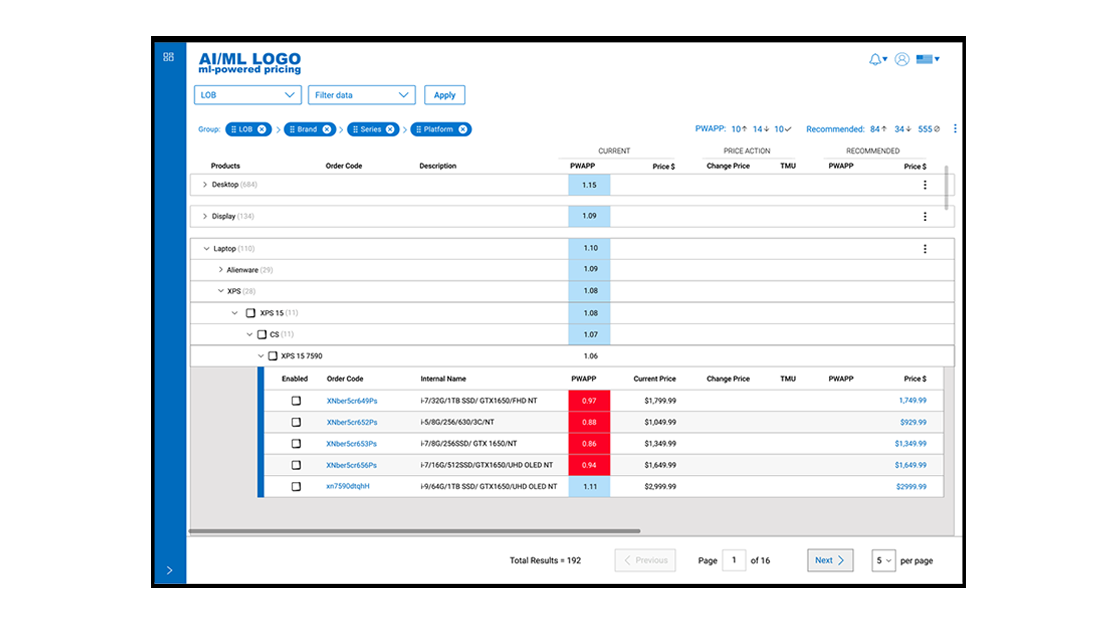Enable the XNber5cr649Ps row checkbox
Viewport: 1116px width, 625px height.
tap(296, 401)
